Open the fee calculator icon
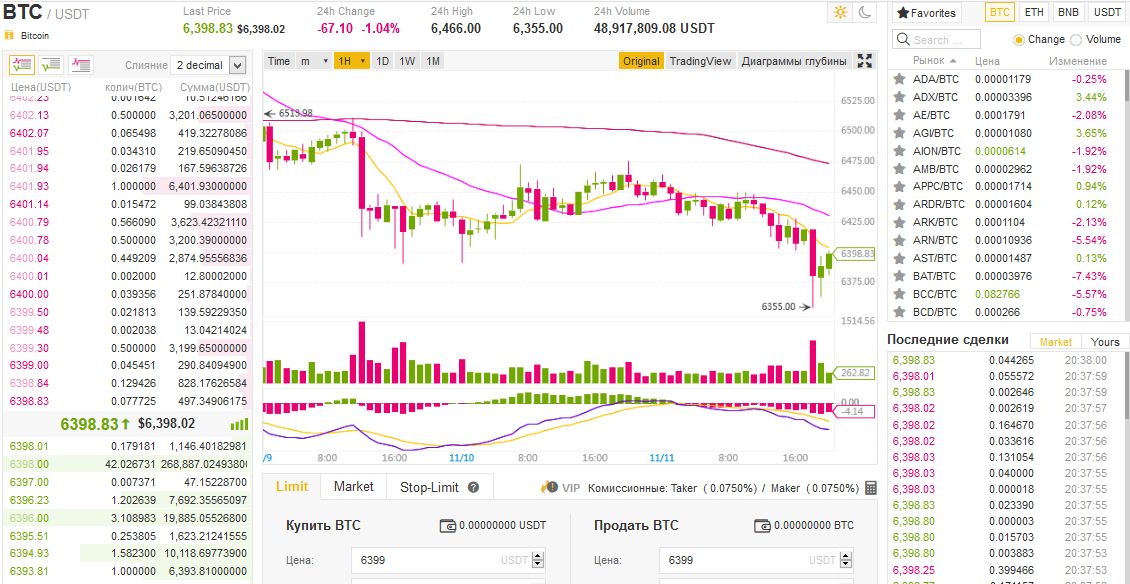1130x584 pixels. pyautogui.click(x=871, y=488)
